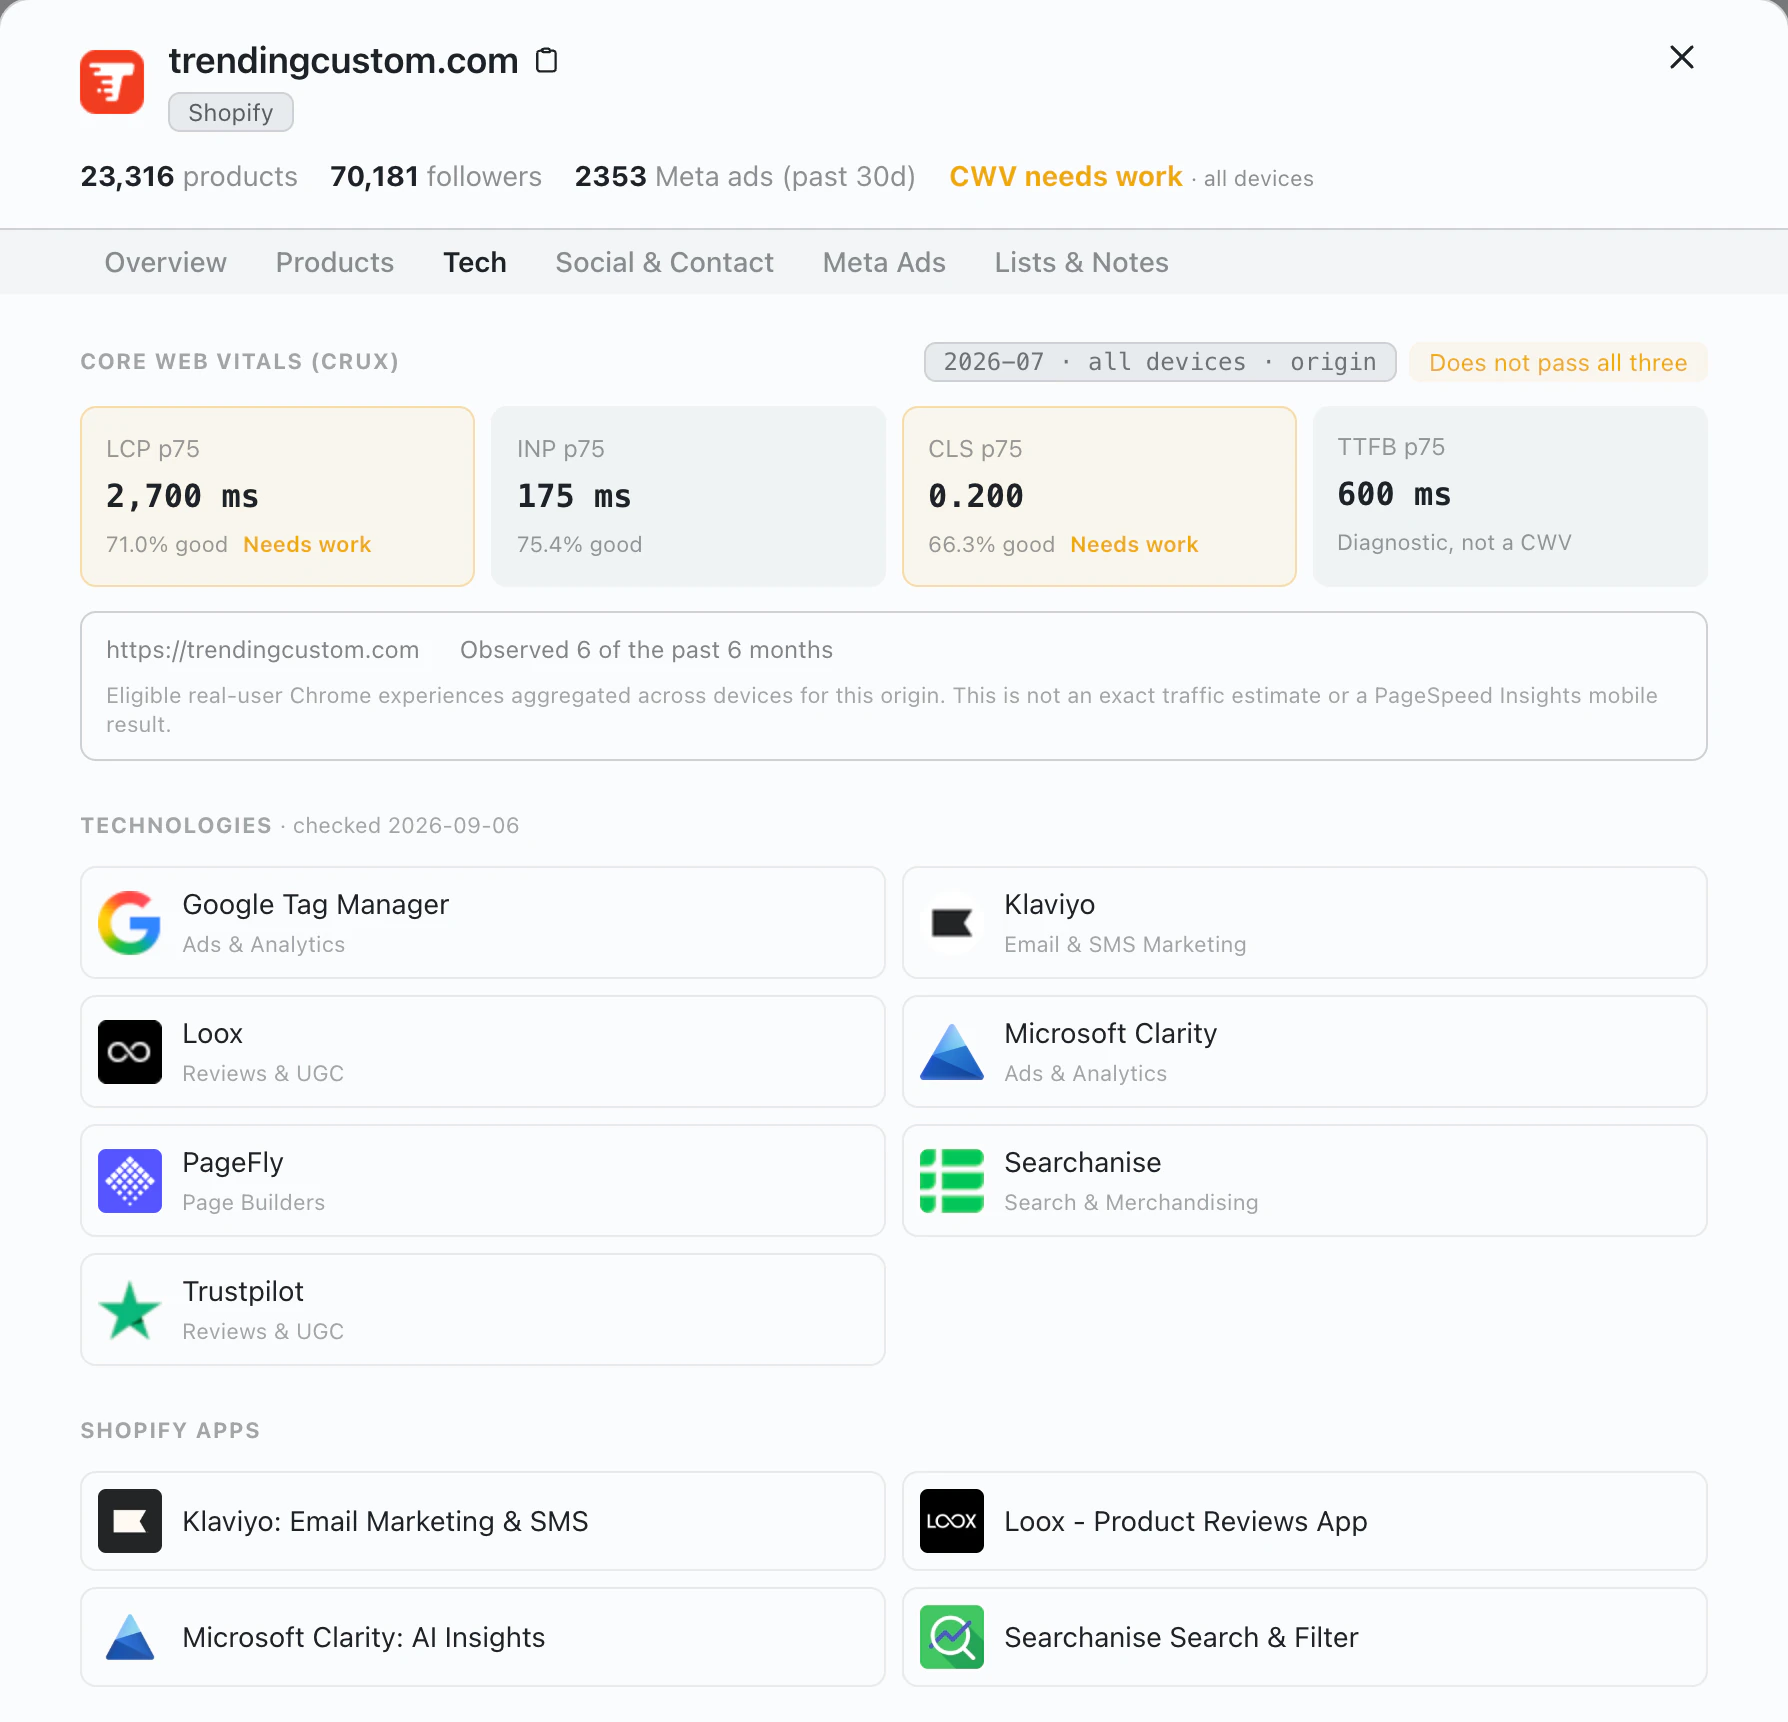Click the Klaviyo flag icon in Technologies
This screenshot has width=1788, height=1722.
pos(952,922)
